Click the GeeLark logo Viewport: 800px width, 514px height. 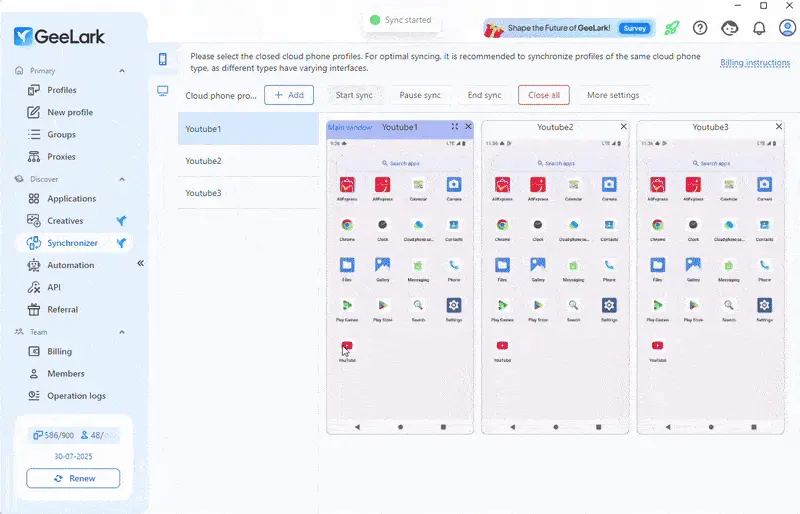[59, 36]
